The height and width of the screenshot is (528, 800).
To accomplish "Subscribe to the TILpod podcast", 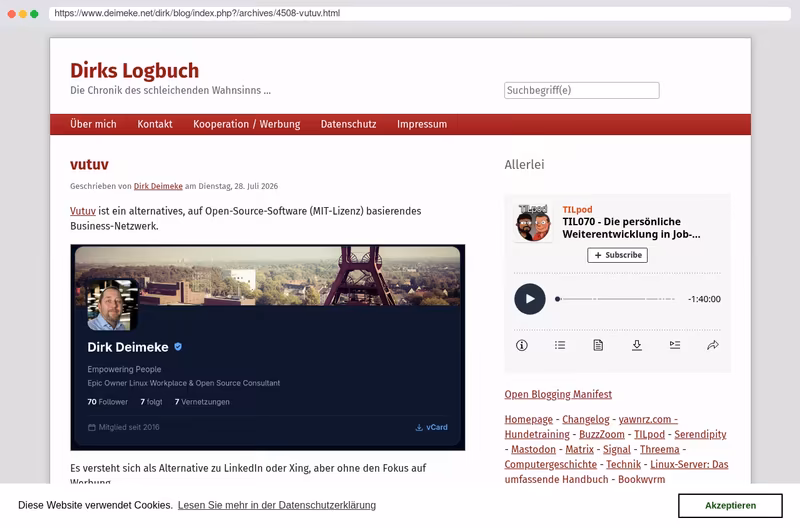I will [x=617, y=255].
